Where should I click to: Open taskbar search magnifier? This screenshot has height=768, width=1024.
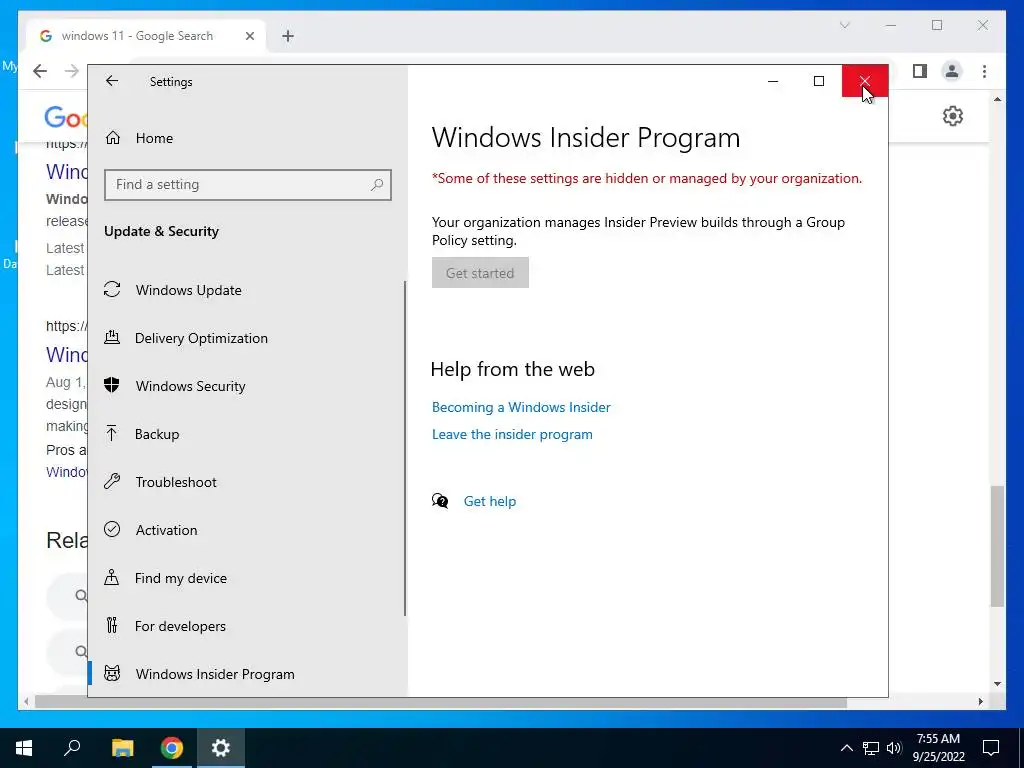coord(72,748)
